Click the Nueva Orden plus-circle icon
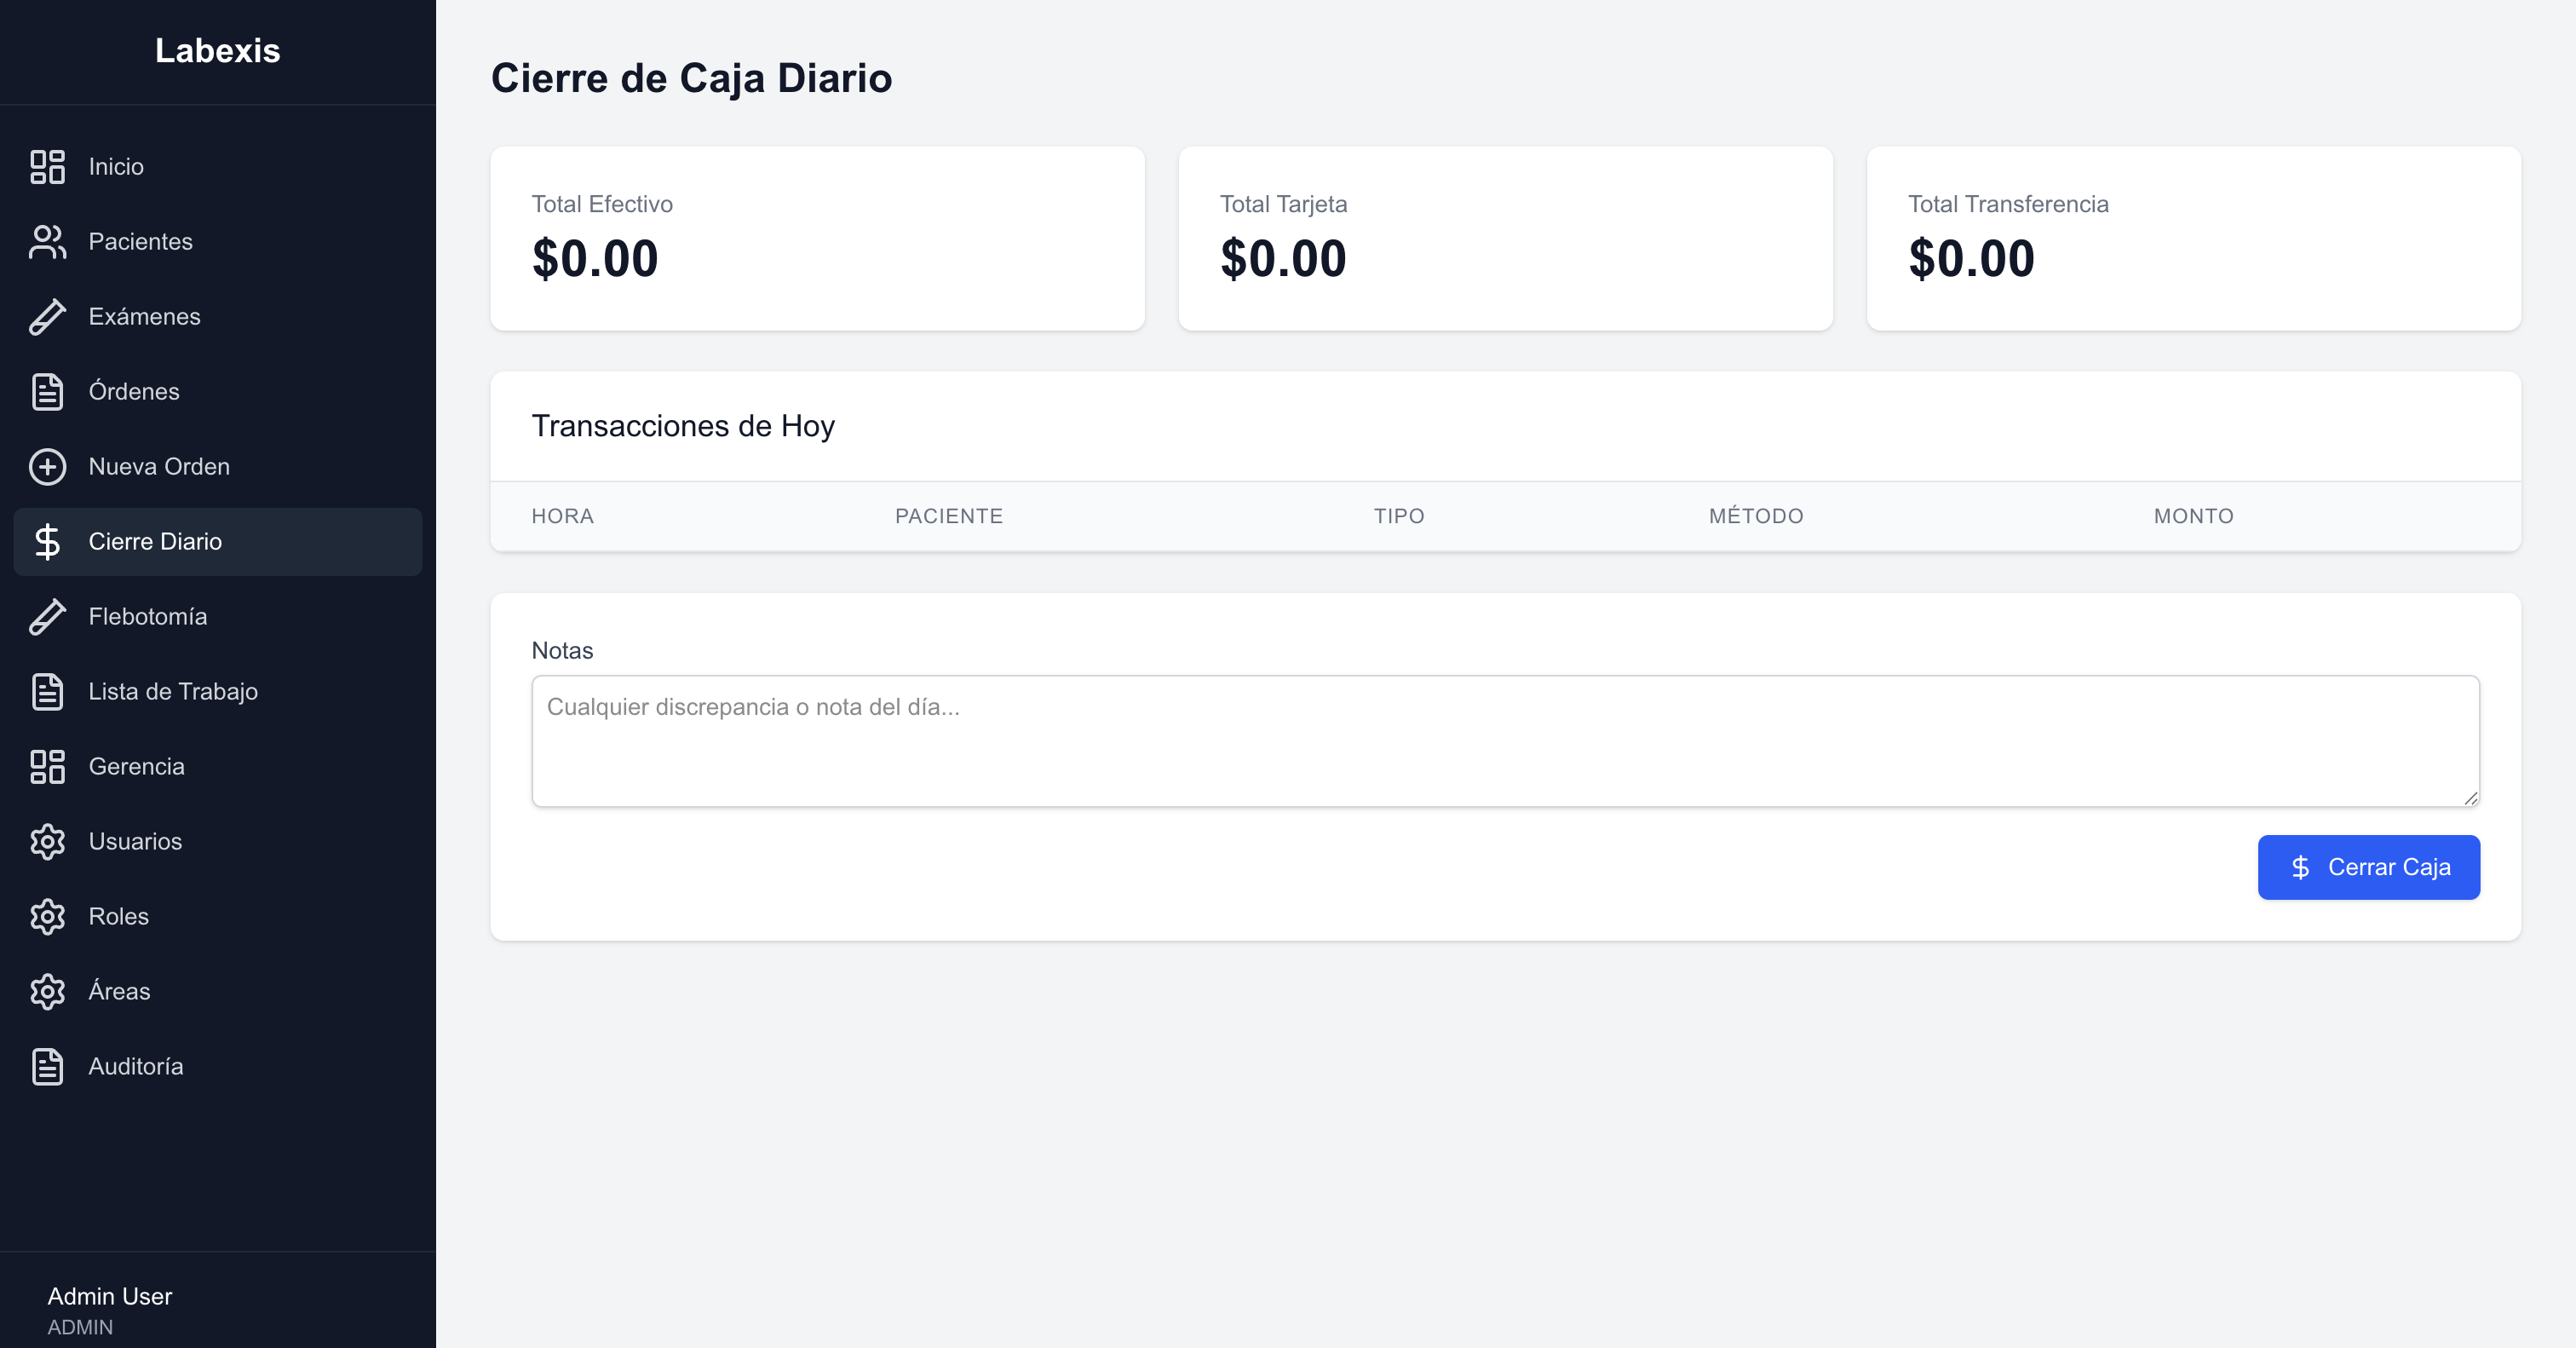 pyautogui.click(x=47, y=466)
